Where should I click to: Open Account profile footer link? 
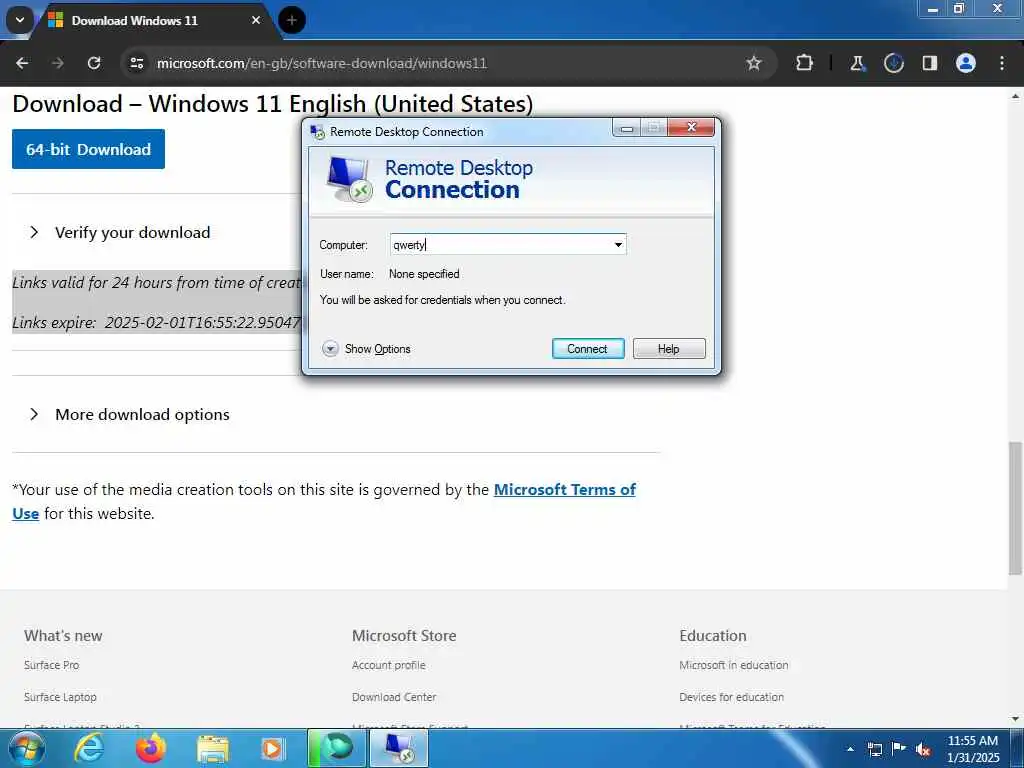point(389,665)
